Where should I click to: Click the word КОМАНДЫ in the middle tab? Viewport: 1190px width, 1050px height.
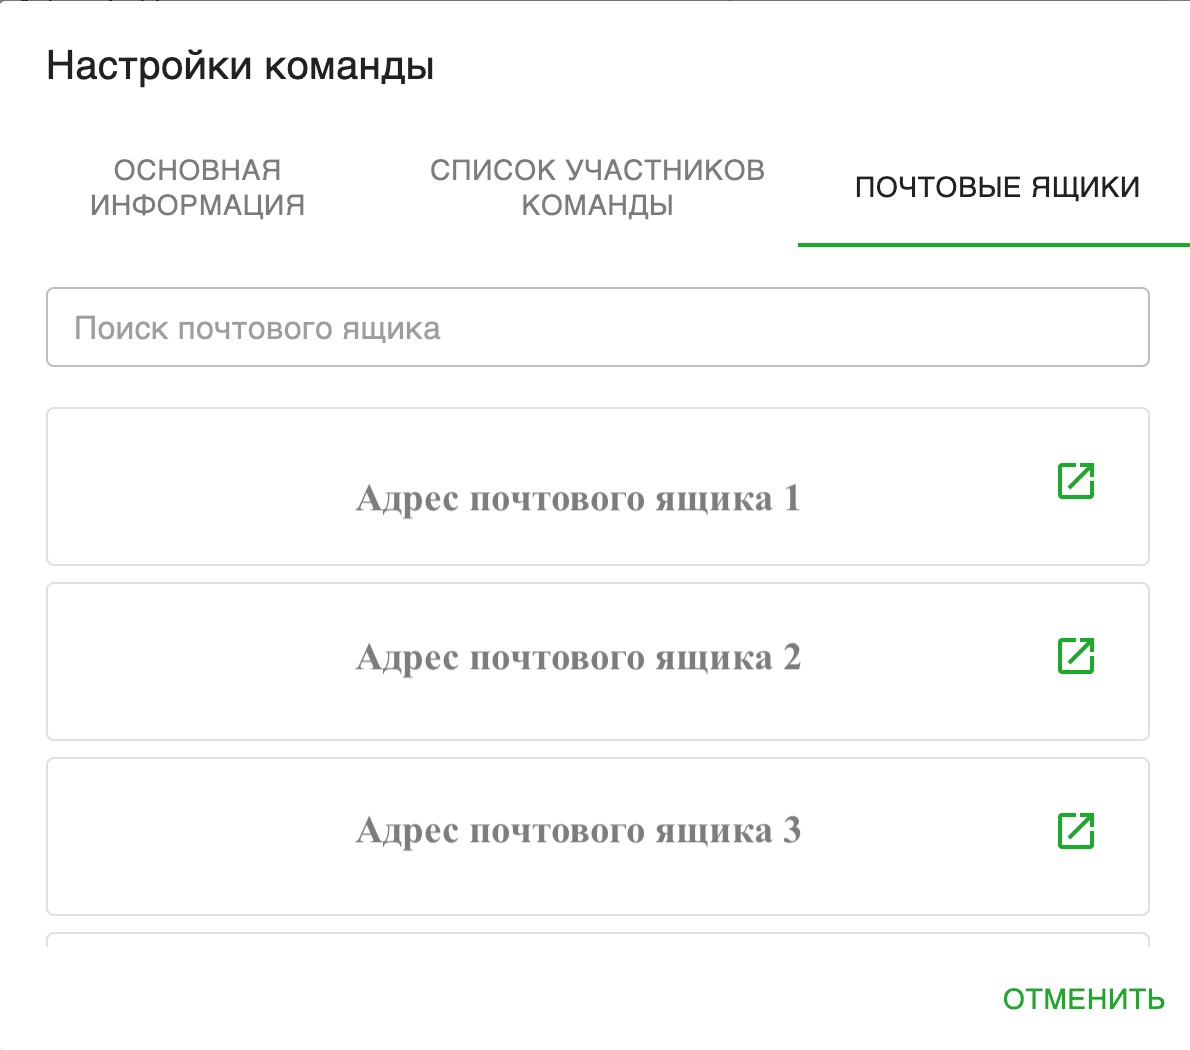click(x=597, y=205)
